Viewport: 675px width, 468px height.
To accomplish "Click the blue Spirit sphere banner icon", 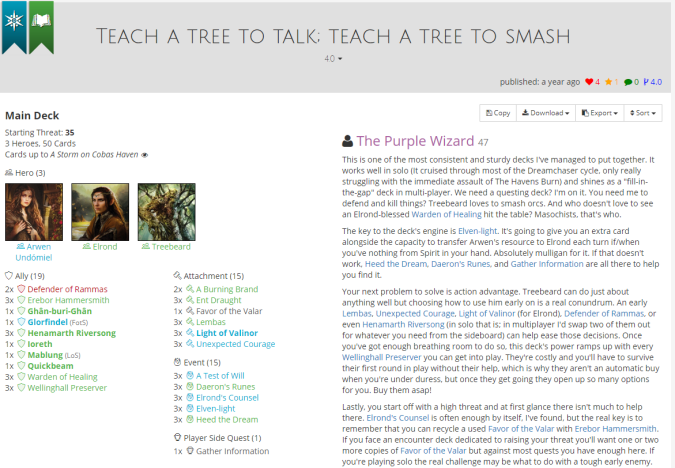I will click(14, 27).
